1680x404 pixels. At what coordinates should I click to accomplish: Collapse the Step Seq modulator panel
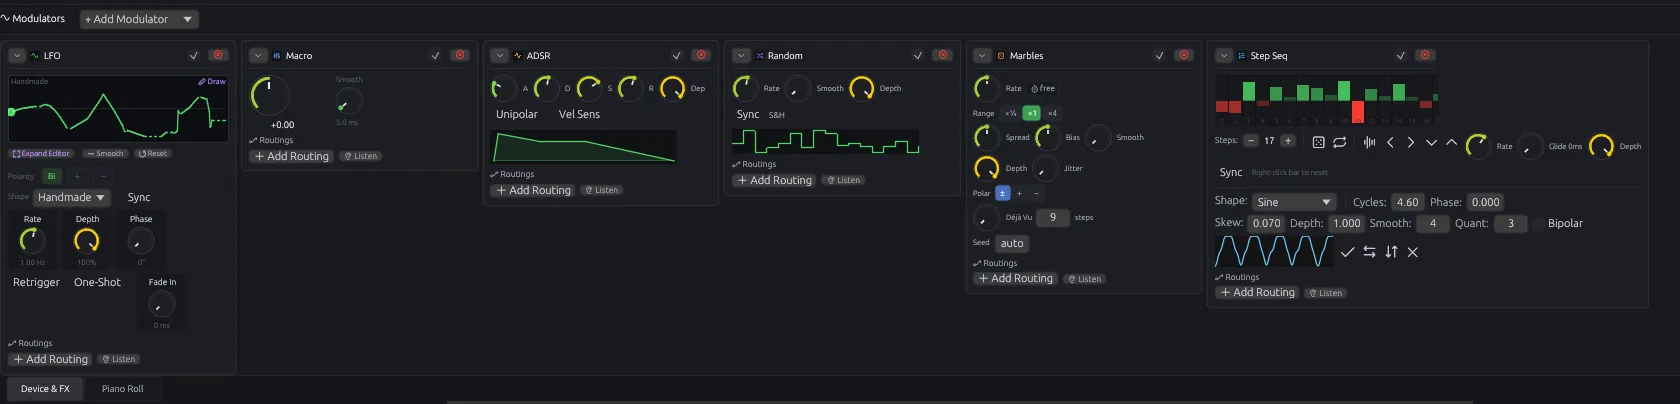tap(1223, 56)
